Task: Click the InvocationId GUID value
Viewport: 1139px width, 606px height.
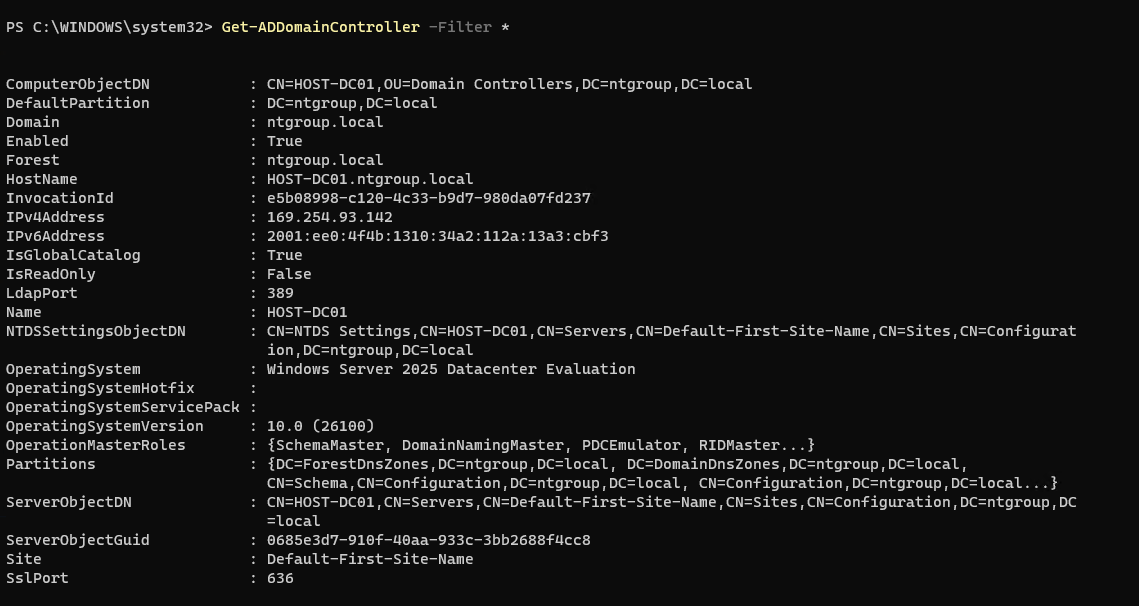Action: (428, 198)
